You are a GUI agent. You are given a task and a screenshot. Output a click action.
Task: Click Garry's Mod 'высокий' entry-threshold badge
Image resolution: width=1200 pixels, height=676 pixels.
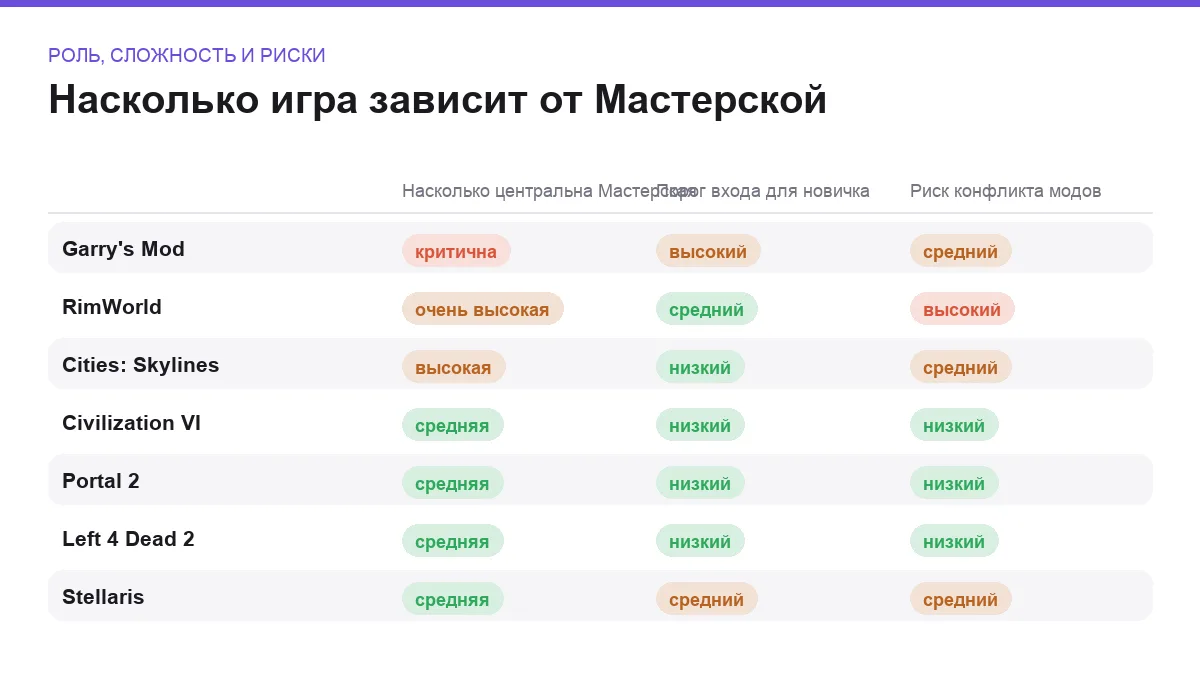coord(708,251)
